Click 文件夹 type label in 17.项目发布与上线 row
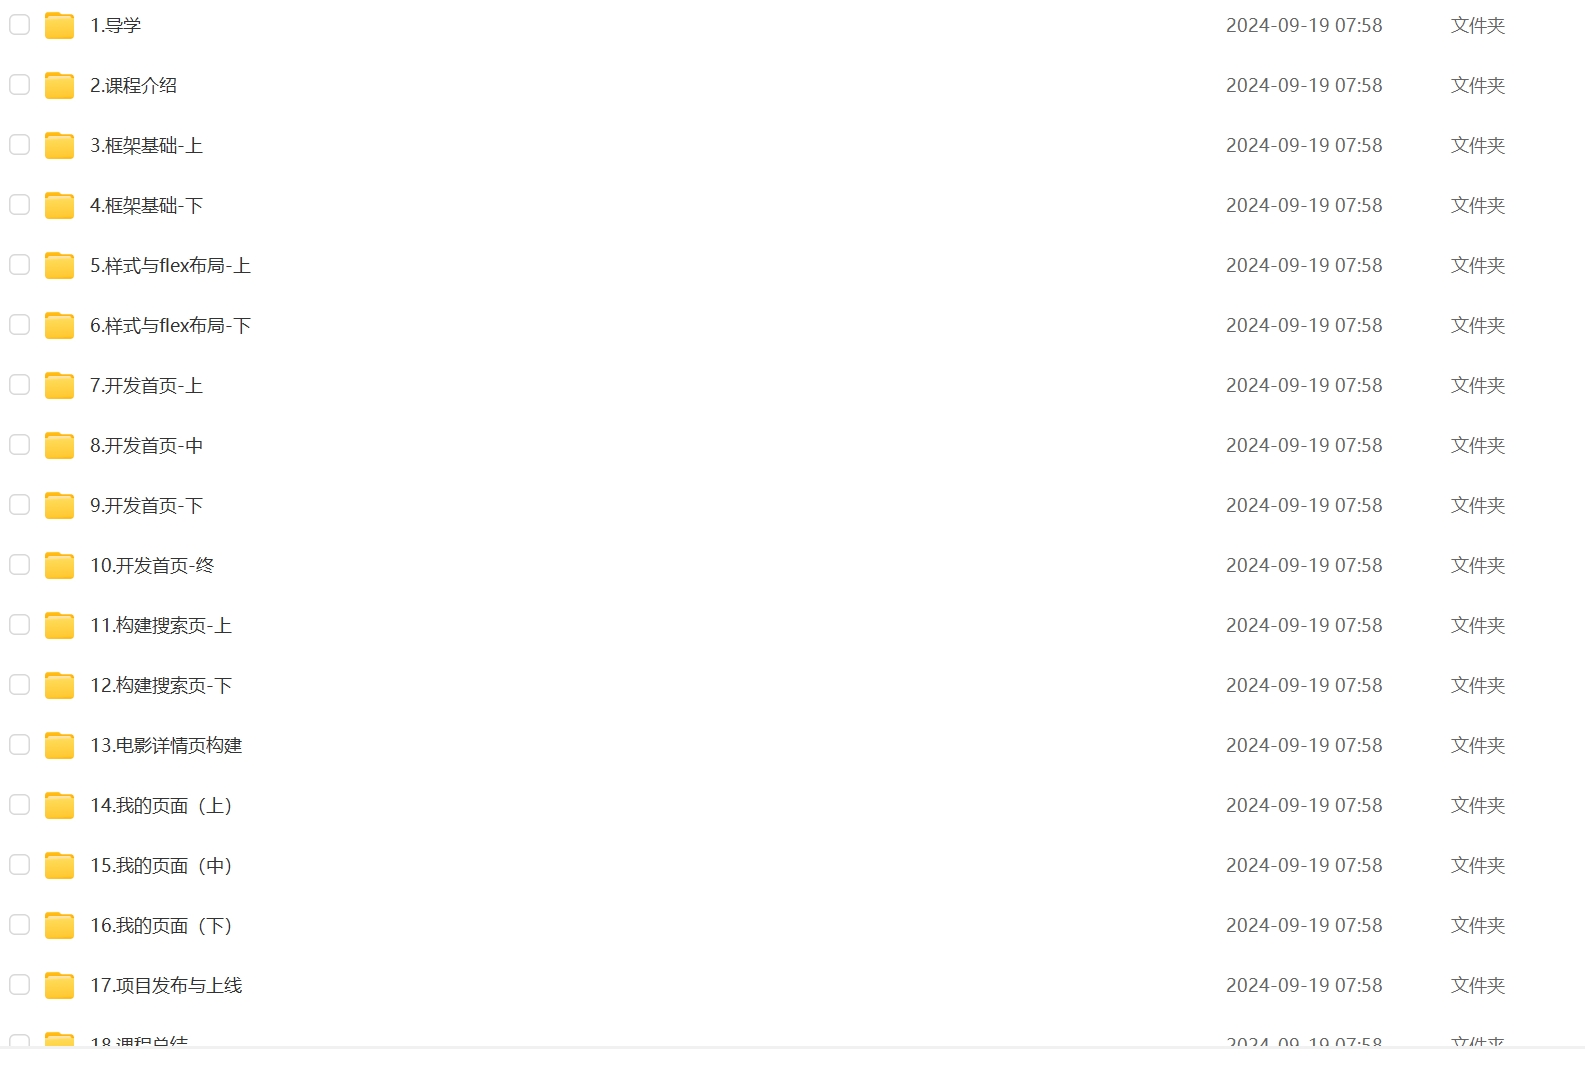 pos(1478,985)
